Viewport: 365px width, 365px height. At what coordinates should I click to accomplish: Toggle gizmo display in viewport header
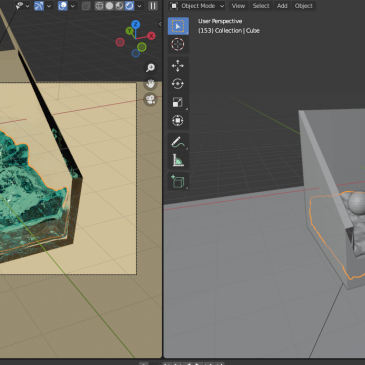[39, 6]
